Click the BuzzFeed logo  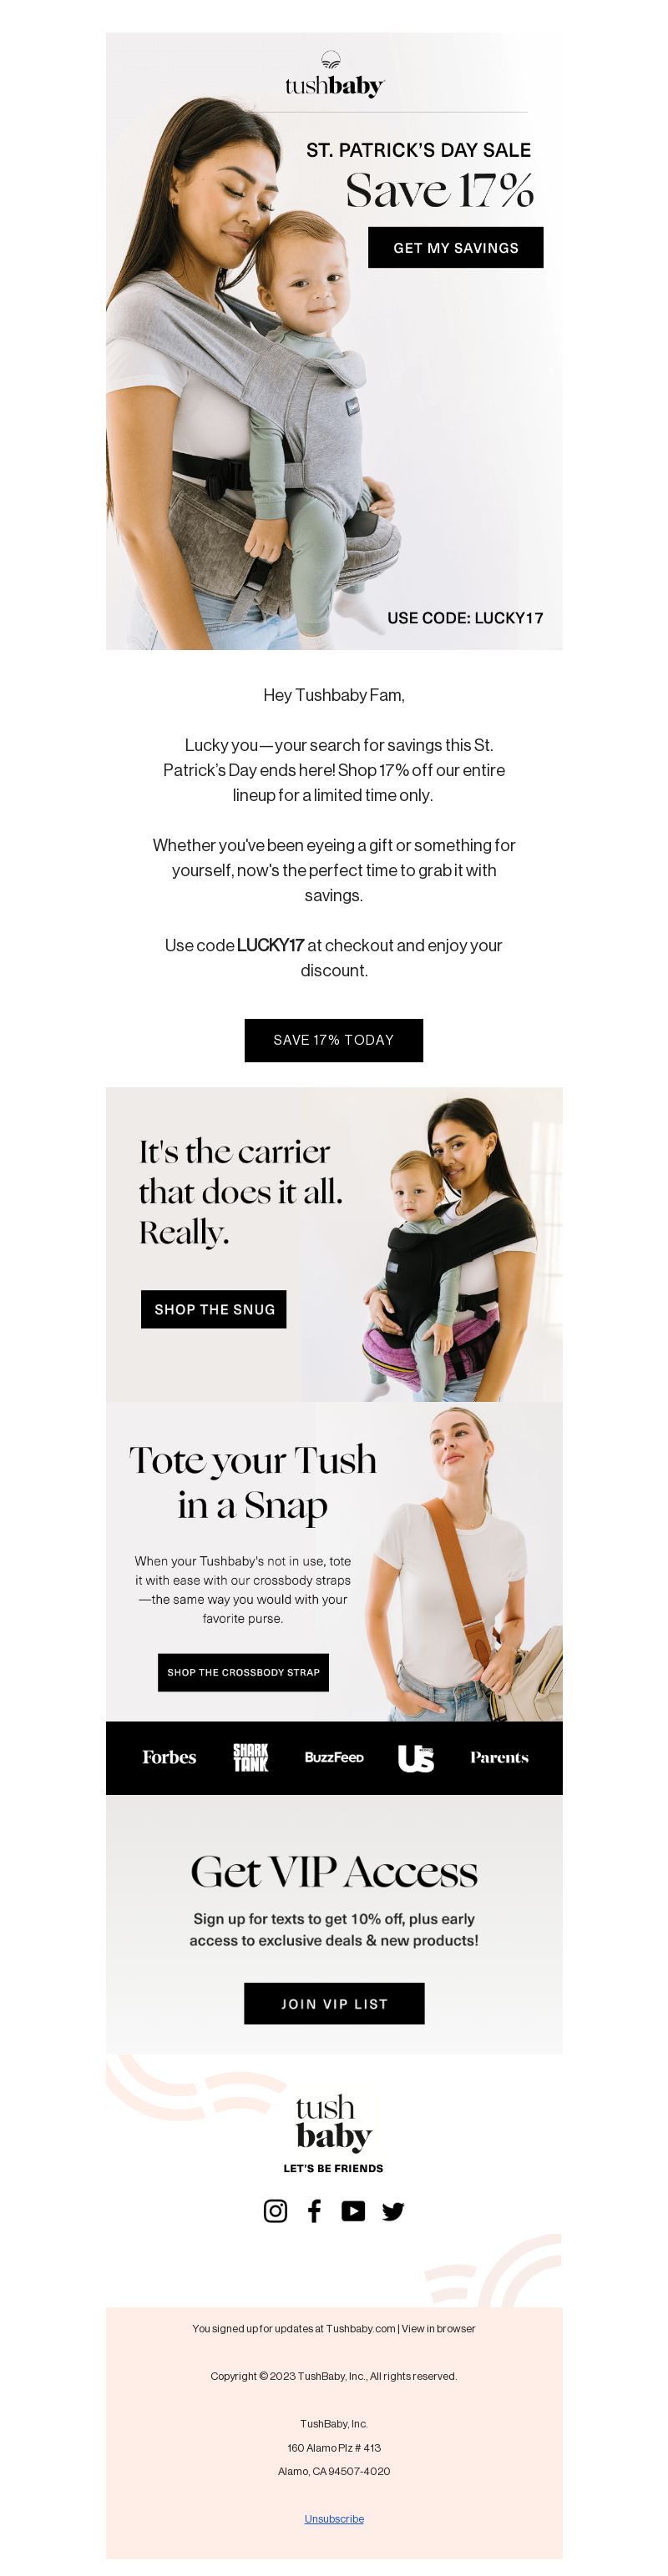click(334, 1757)
